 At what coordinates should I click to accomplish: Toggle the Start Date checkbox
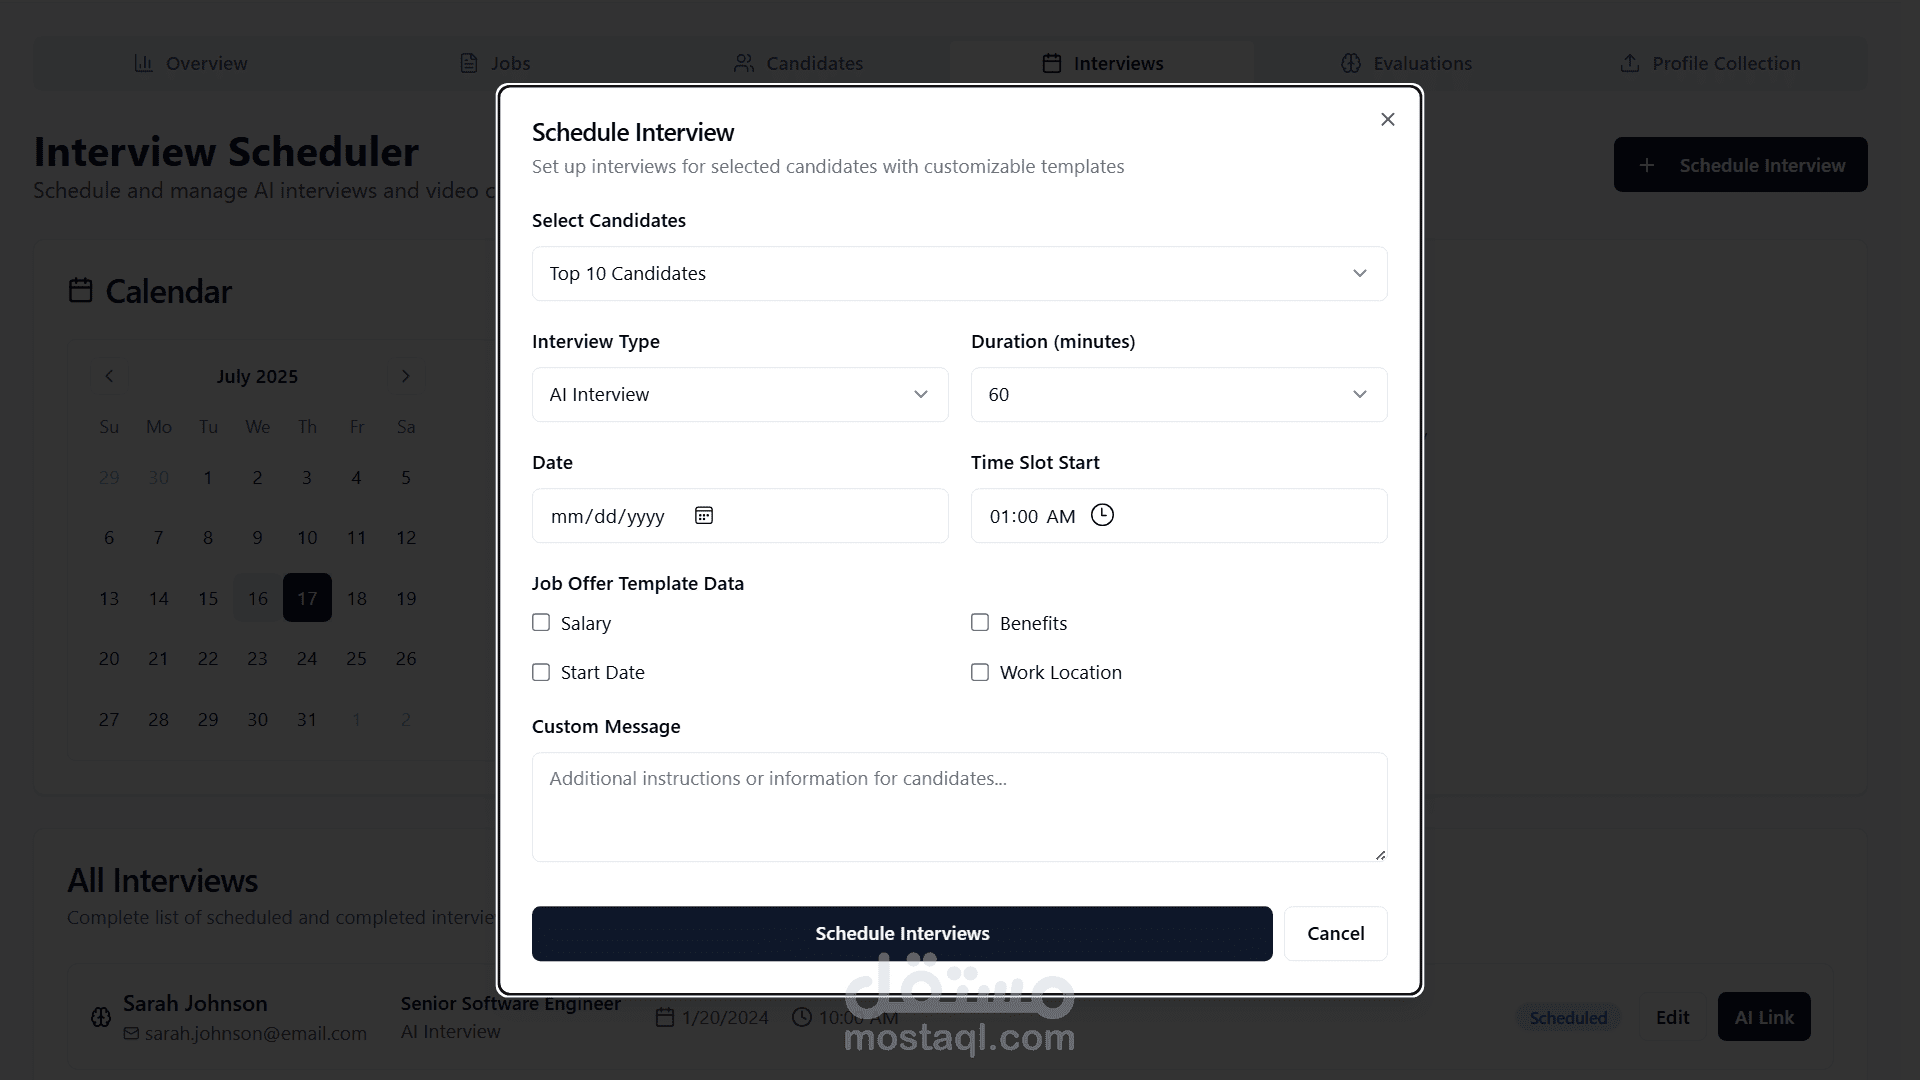click(x=541, y=673)
